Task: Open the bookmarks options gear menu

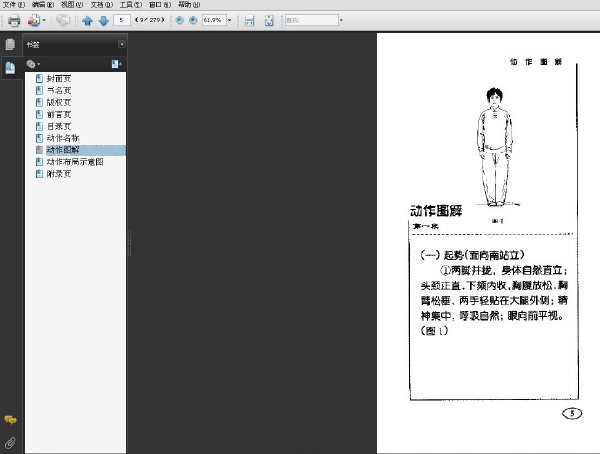Action: pos(33,64)
